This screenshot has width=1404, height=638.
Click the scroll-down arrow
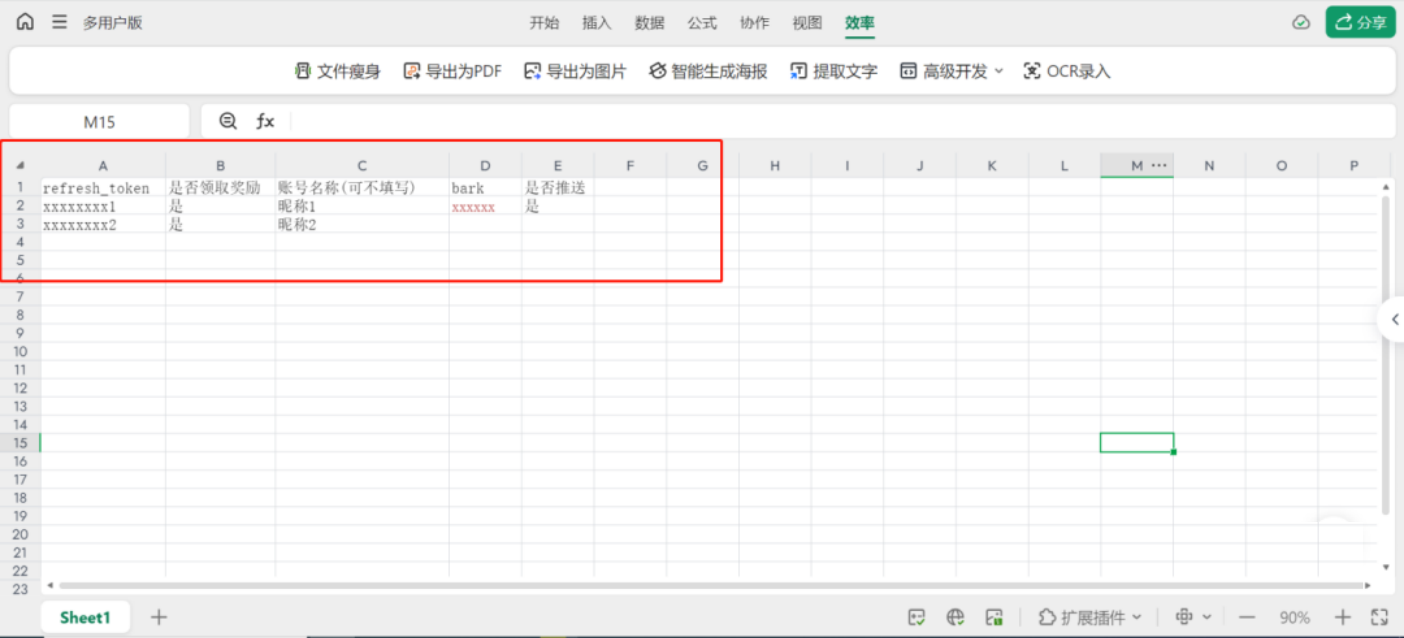coord(1385,567)
